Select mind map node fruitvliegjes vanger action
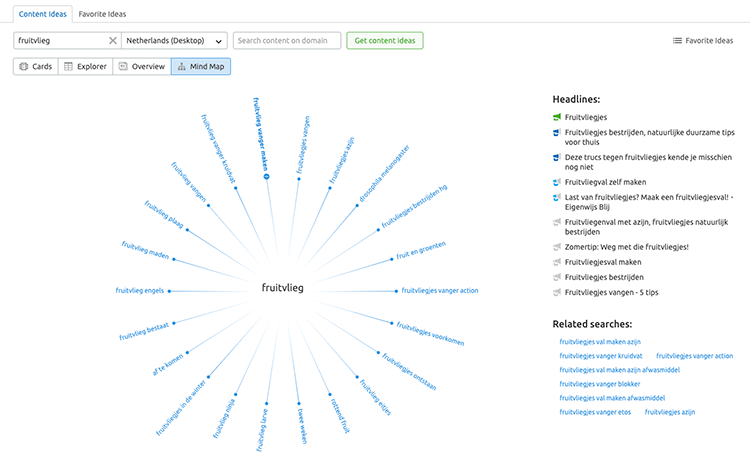This screenshot has height=462, width=750. point(440,290)
